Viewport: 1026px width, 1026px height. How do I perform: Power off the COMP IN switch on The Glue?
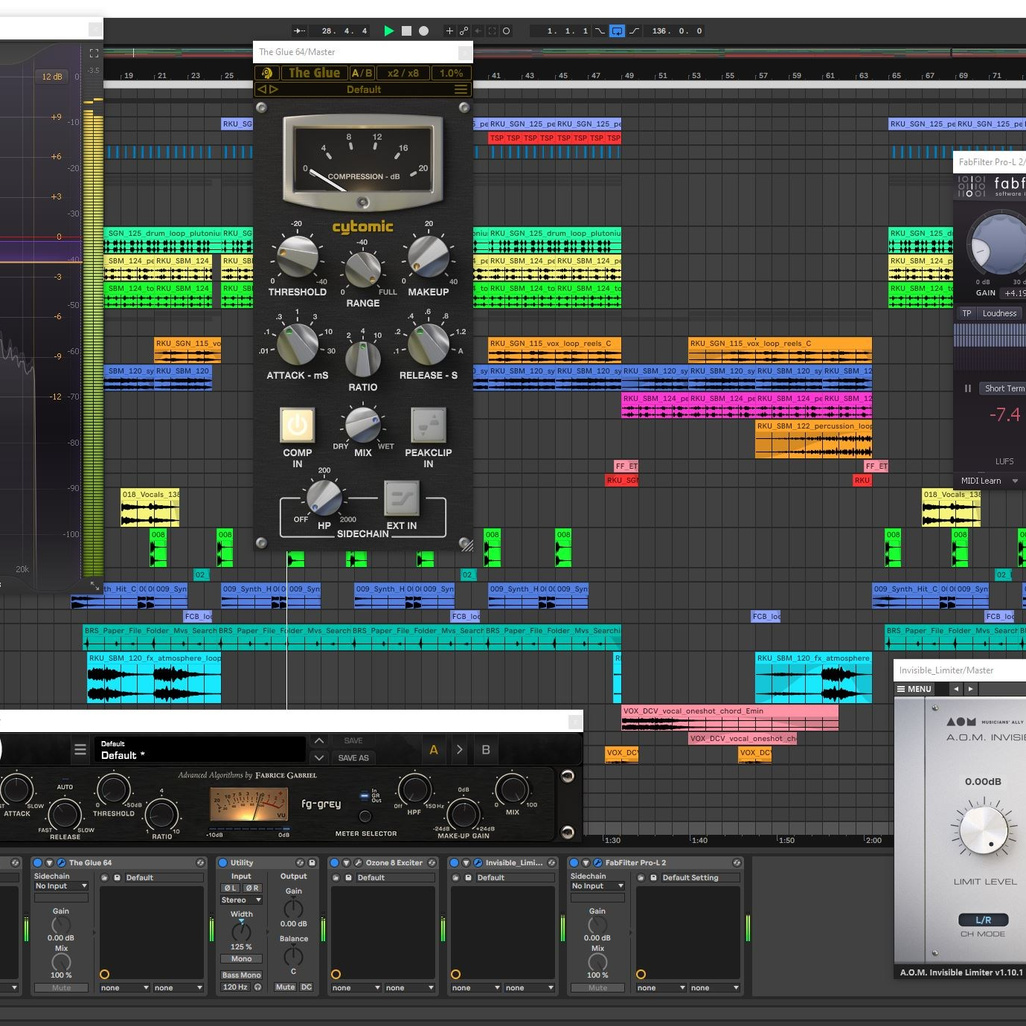[297, 424]
